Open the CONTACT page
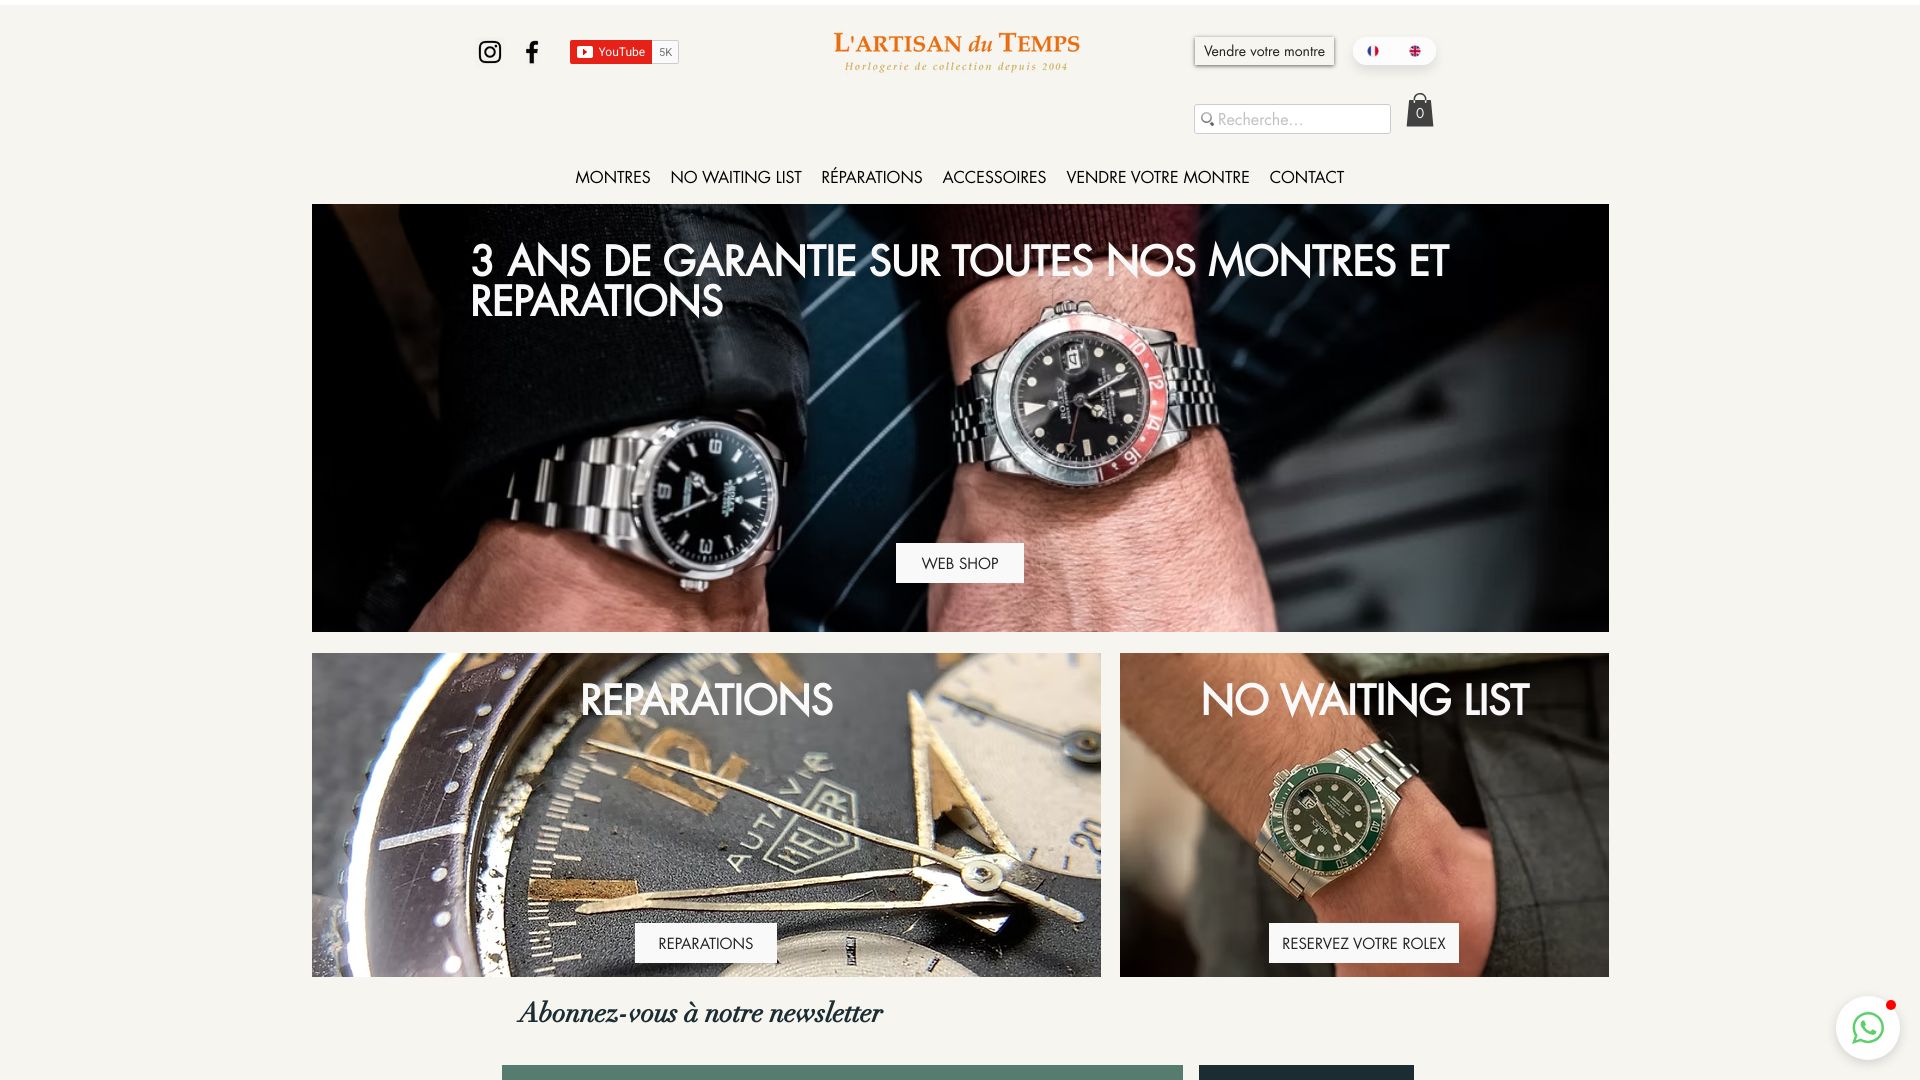This screenshot has height=1080, width=1920. click(1306, 177)
